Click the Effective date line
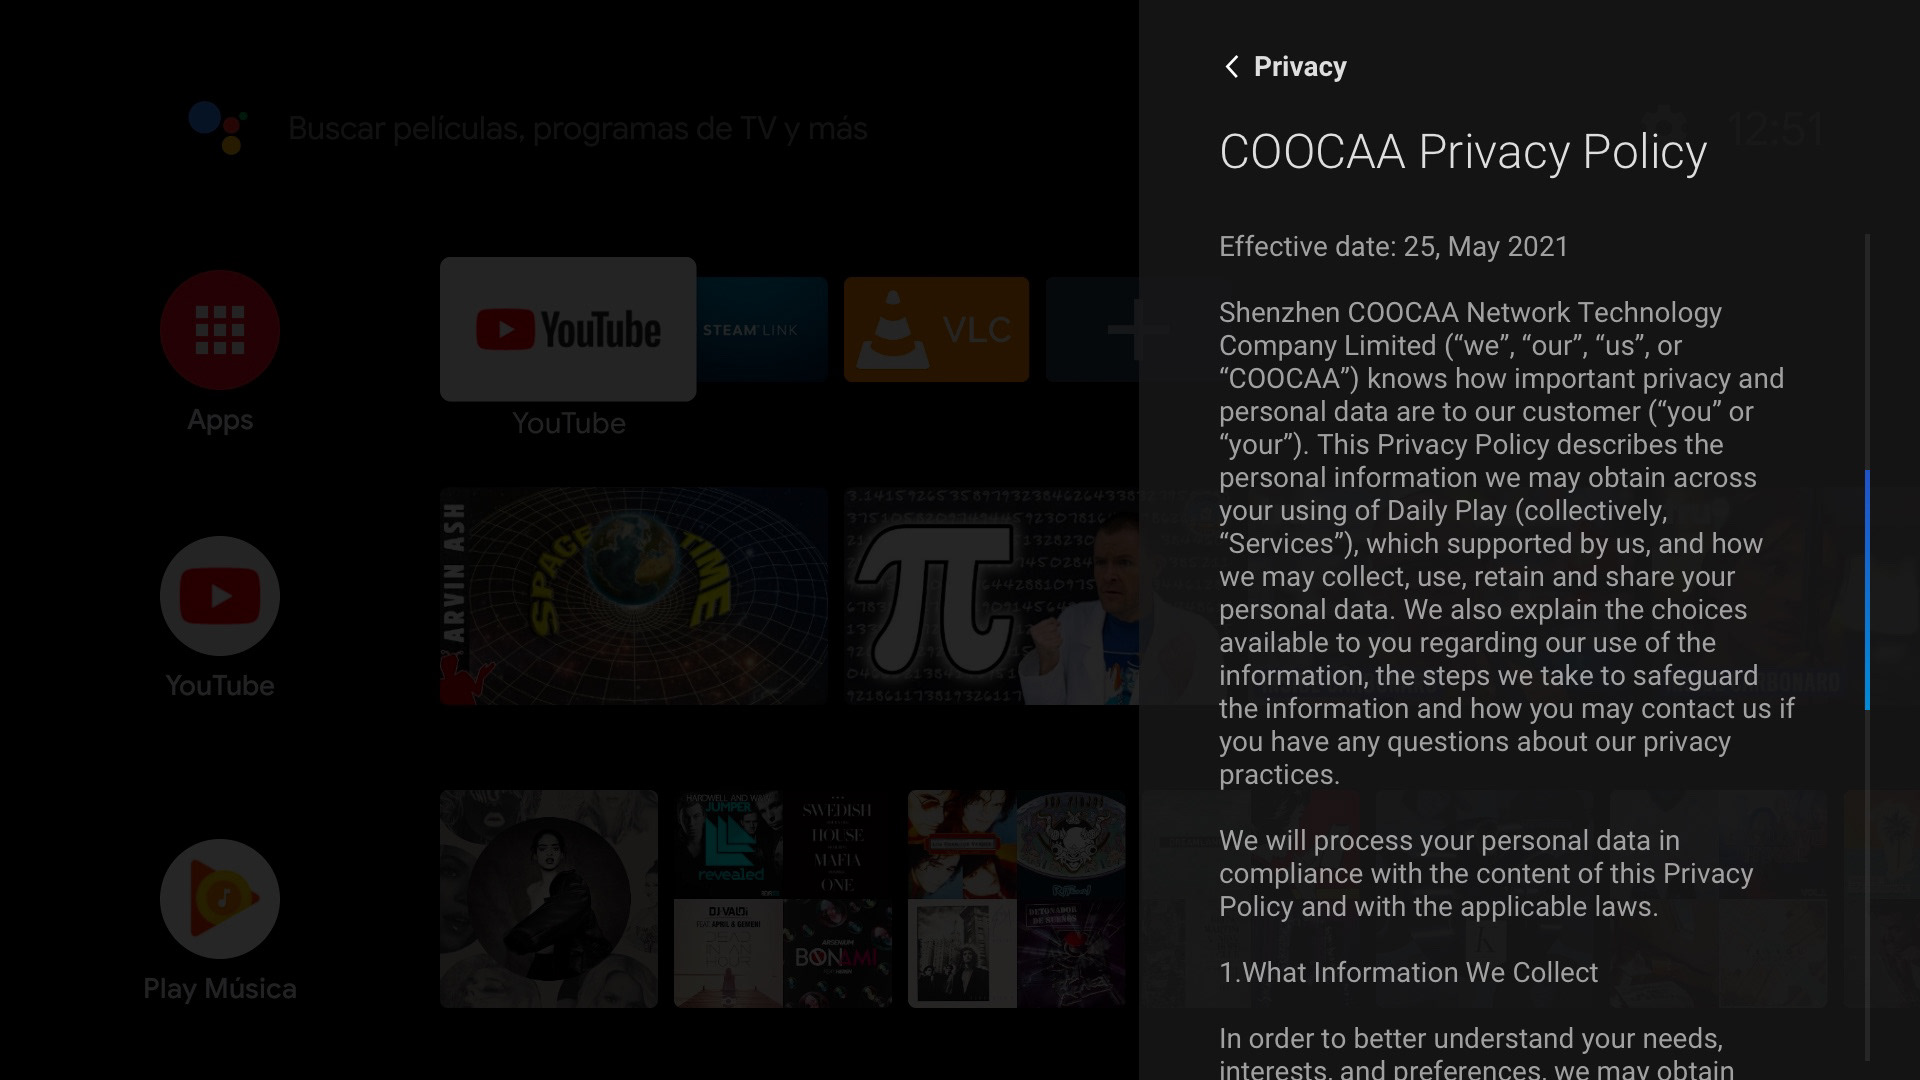 (x=1394, y=247)
